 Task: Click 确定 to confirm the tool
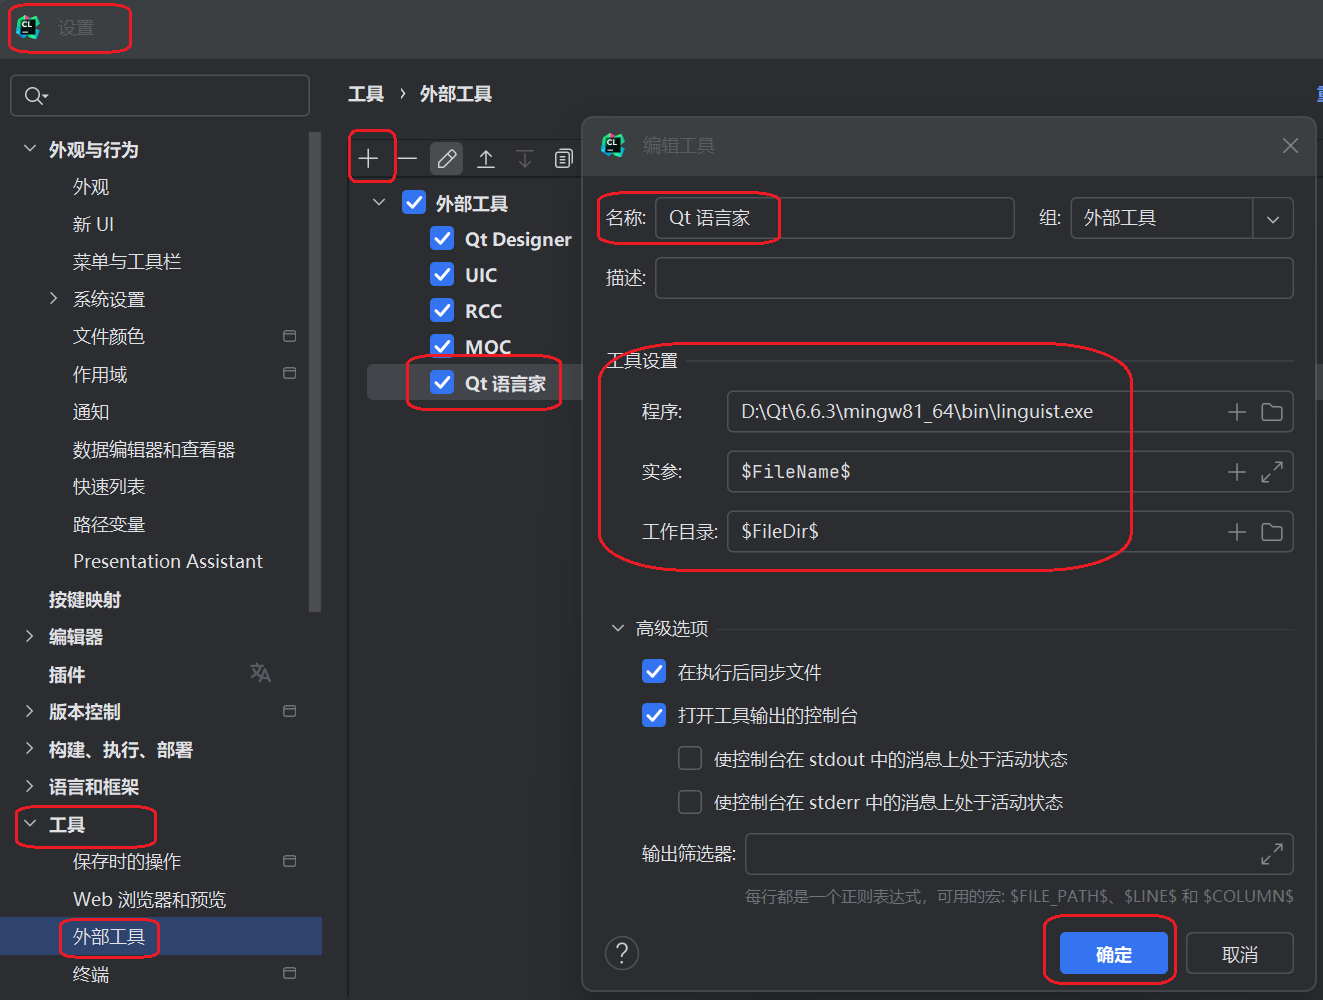click(x=1114, y=954)
